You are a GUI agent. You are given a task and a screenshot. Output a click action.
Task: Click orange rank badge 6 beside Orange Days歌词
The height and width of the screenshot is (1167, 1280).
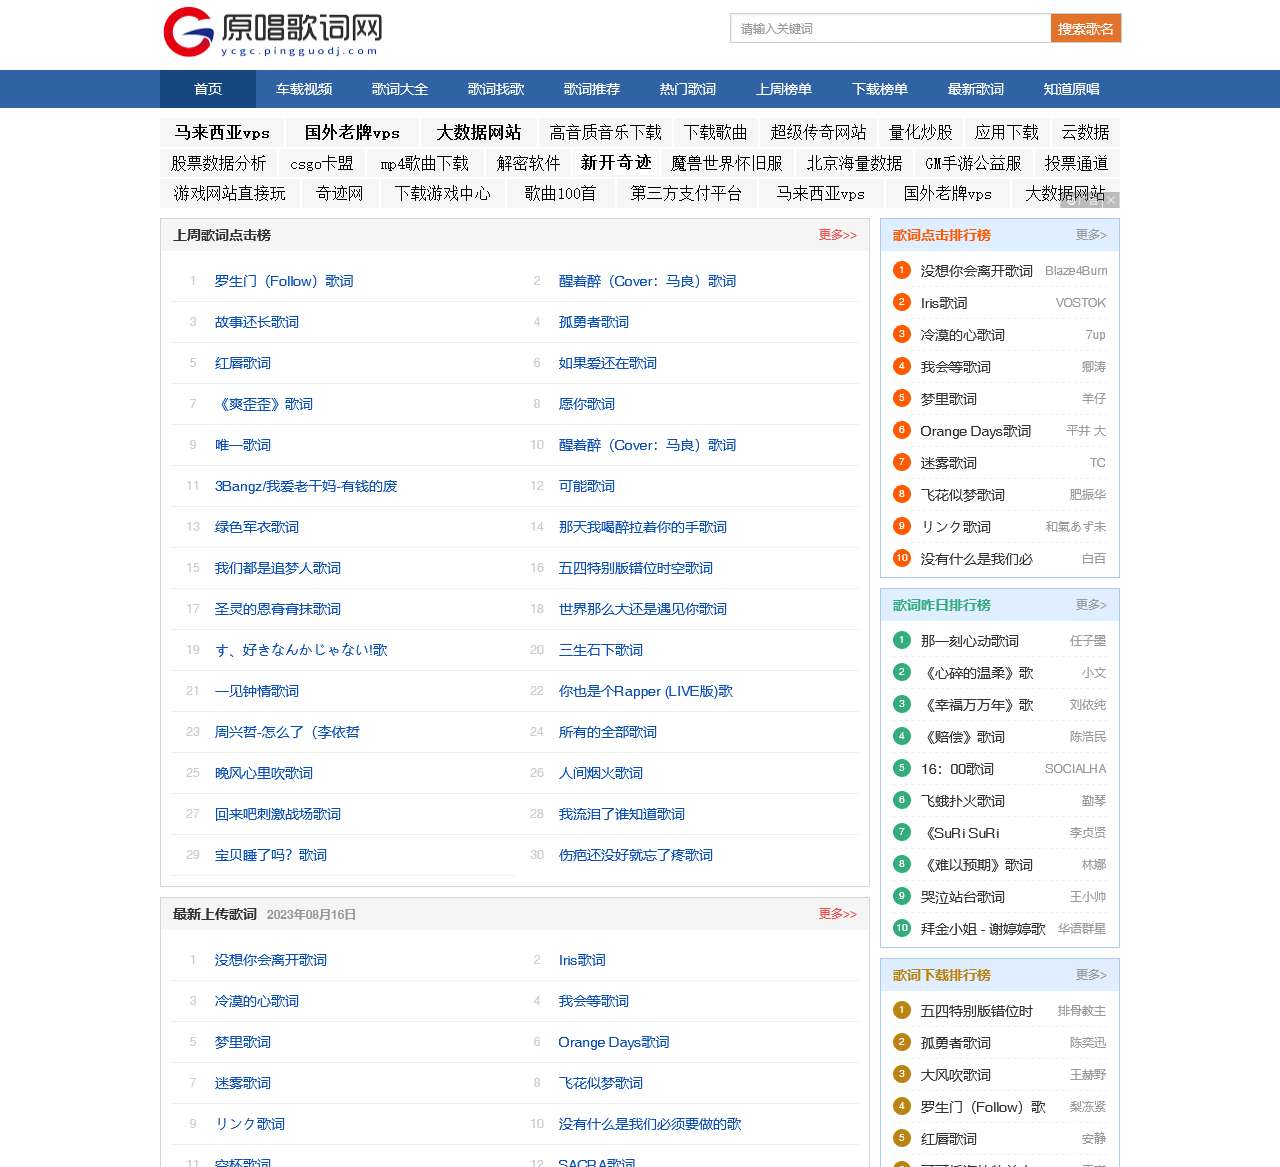[901, 430]
